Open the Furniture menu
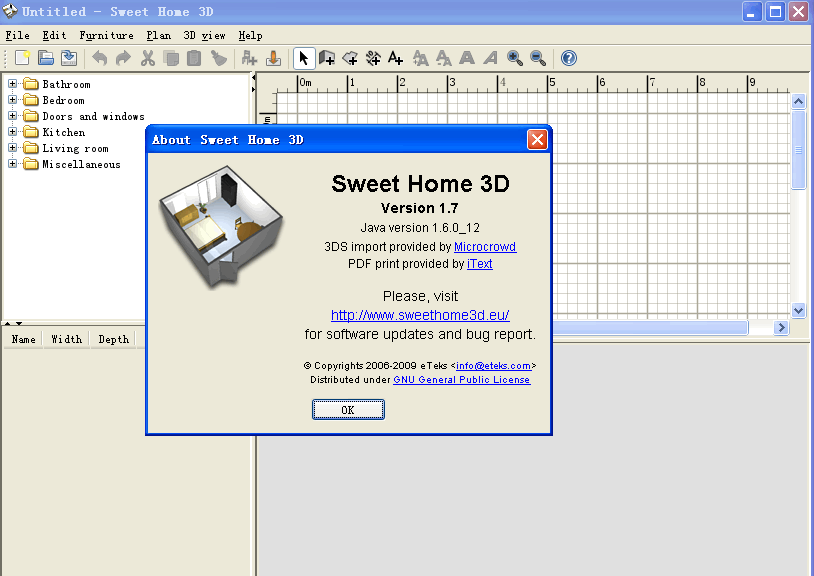The image size is (814, 576). [x=106, y=35]
